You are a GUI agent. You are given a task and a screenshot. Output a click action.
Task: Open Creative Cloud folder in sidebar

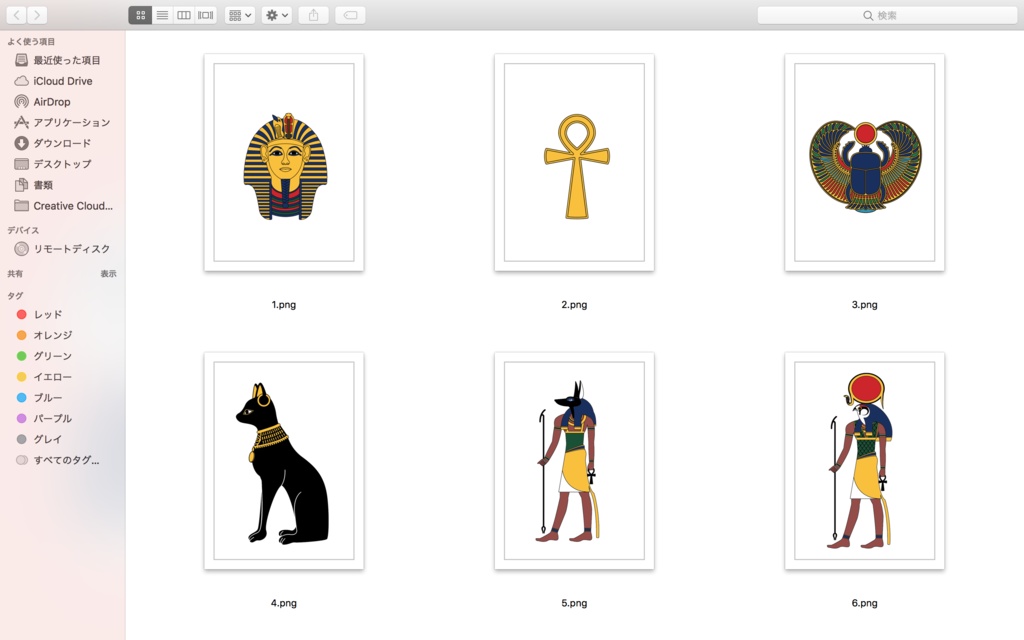(x=63, y=206)
